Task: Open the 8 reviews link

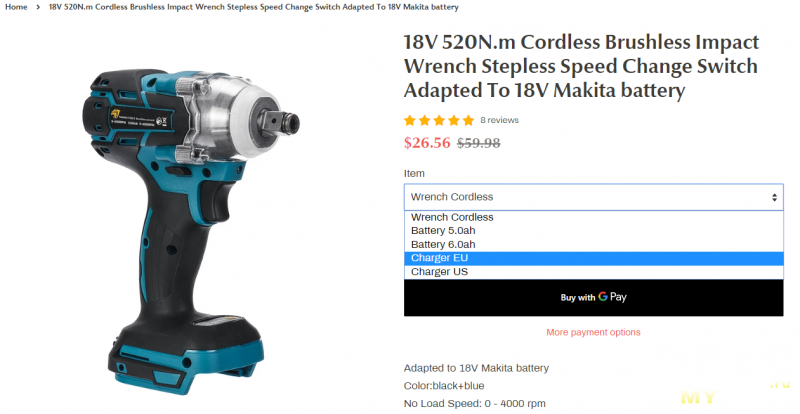Action: [x=499, y=120]
